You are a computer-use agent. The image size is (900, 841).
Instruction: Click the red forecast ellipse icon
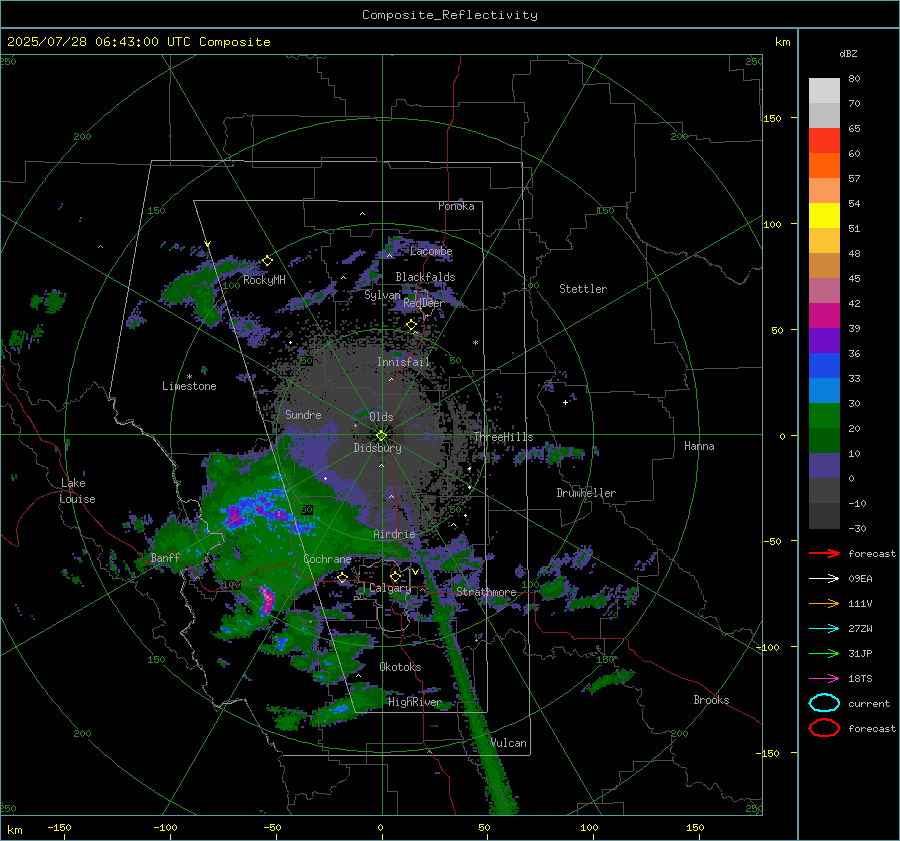[824, 728]
